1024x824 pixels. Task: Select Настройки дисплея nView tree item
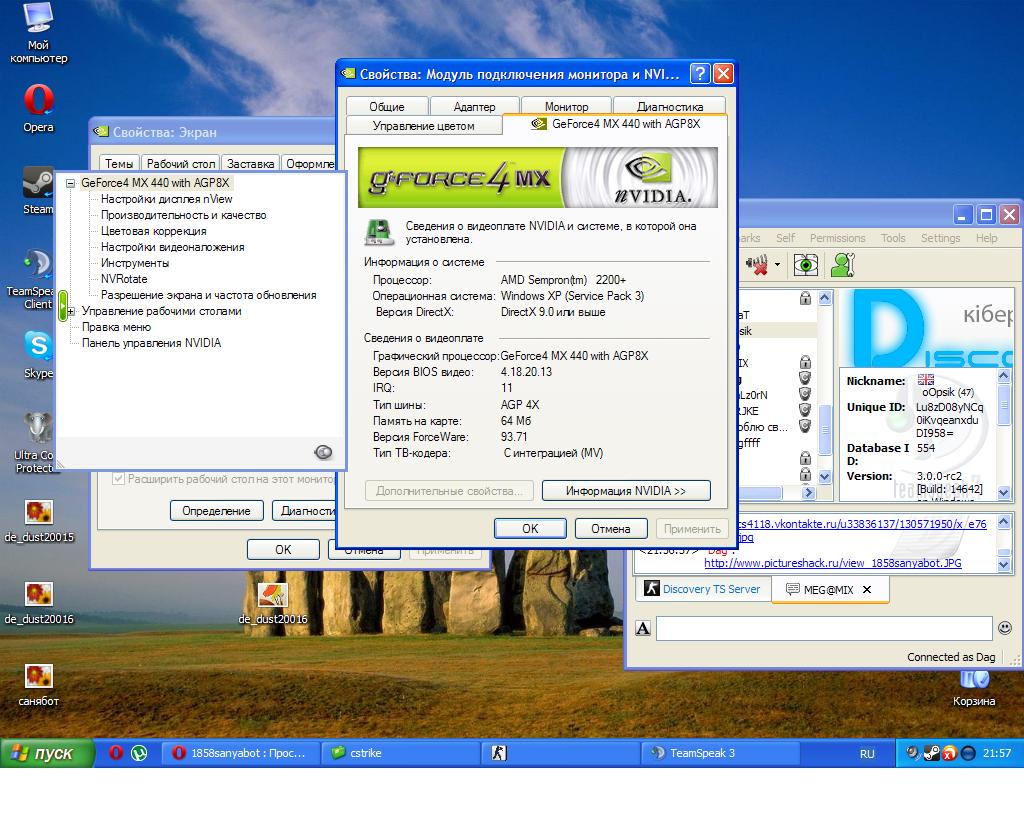167,199
